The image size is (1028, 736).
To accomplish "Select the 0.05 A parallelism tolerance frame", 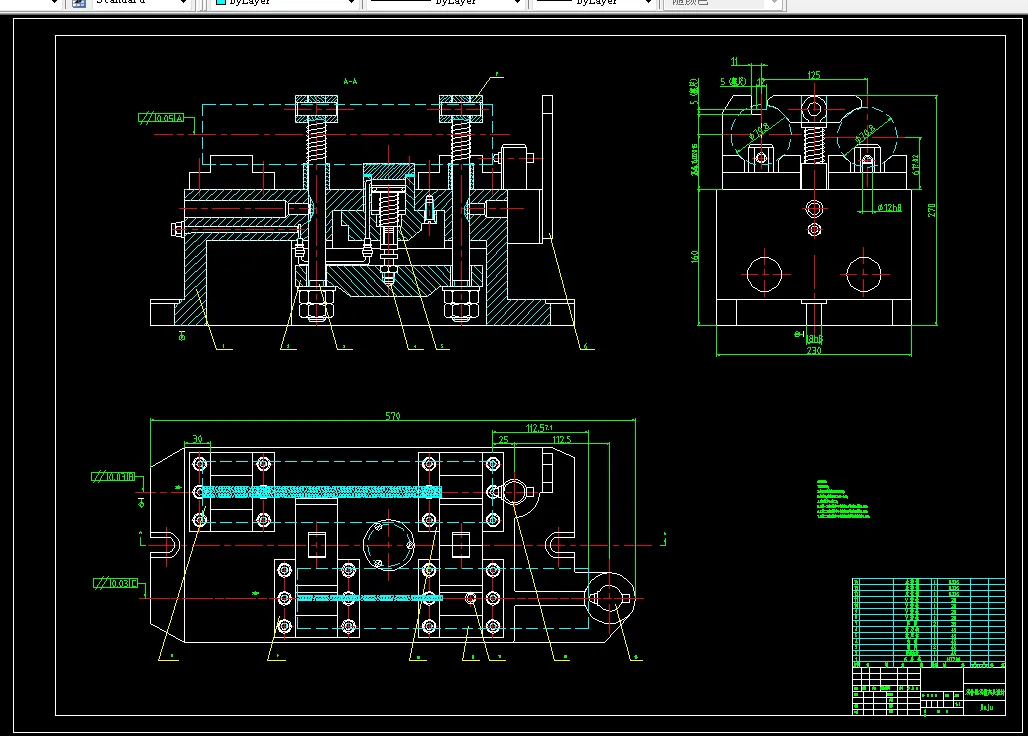I will coord(161,118).
